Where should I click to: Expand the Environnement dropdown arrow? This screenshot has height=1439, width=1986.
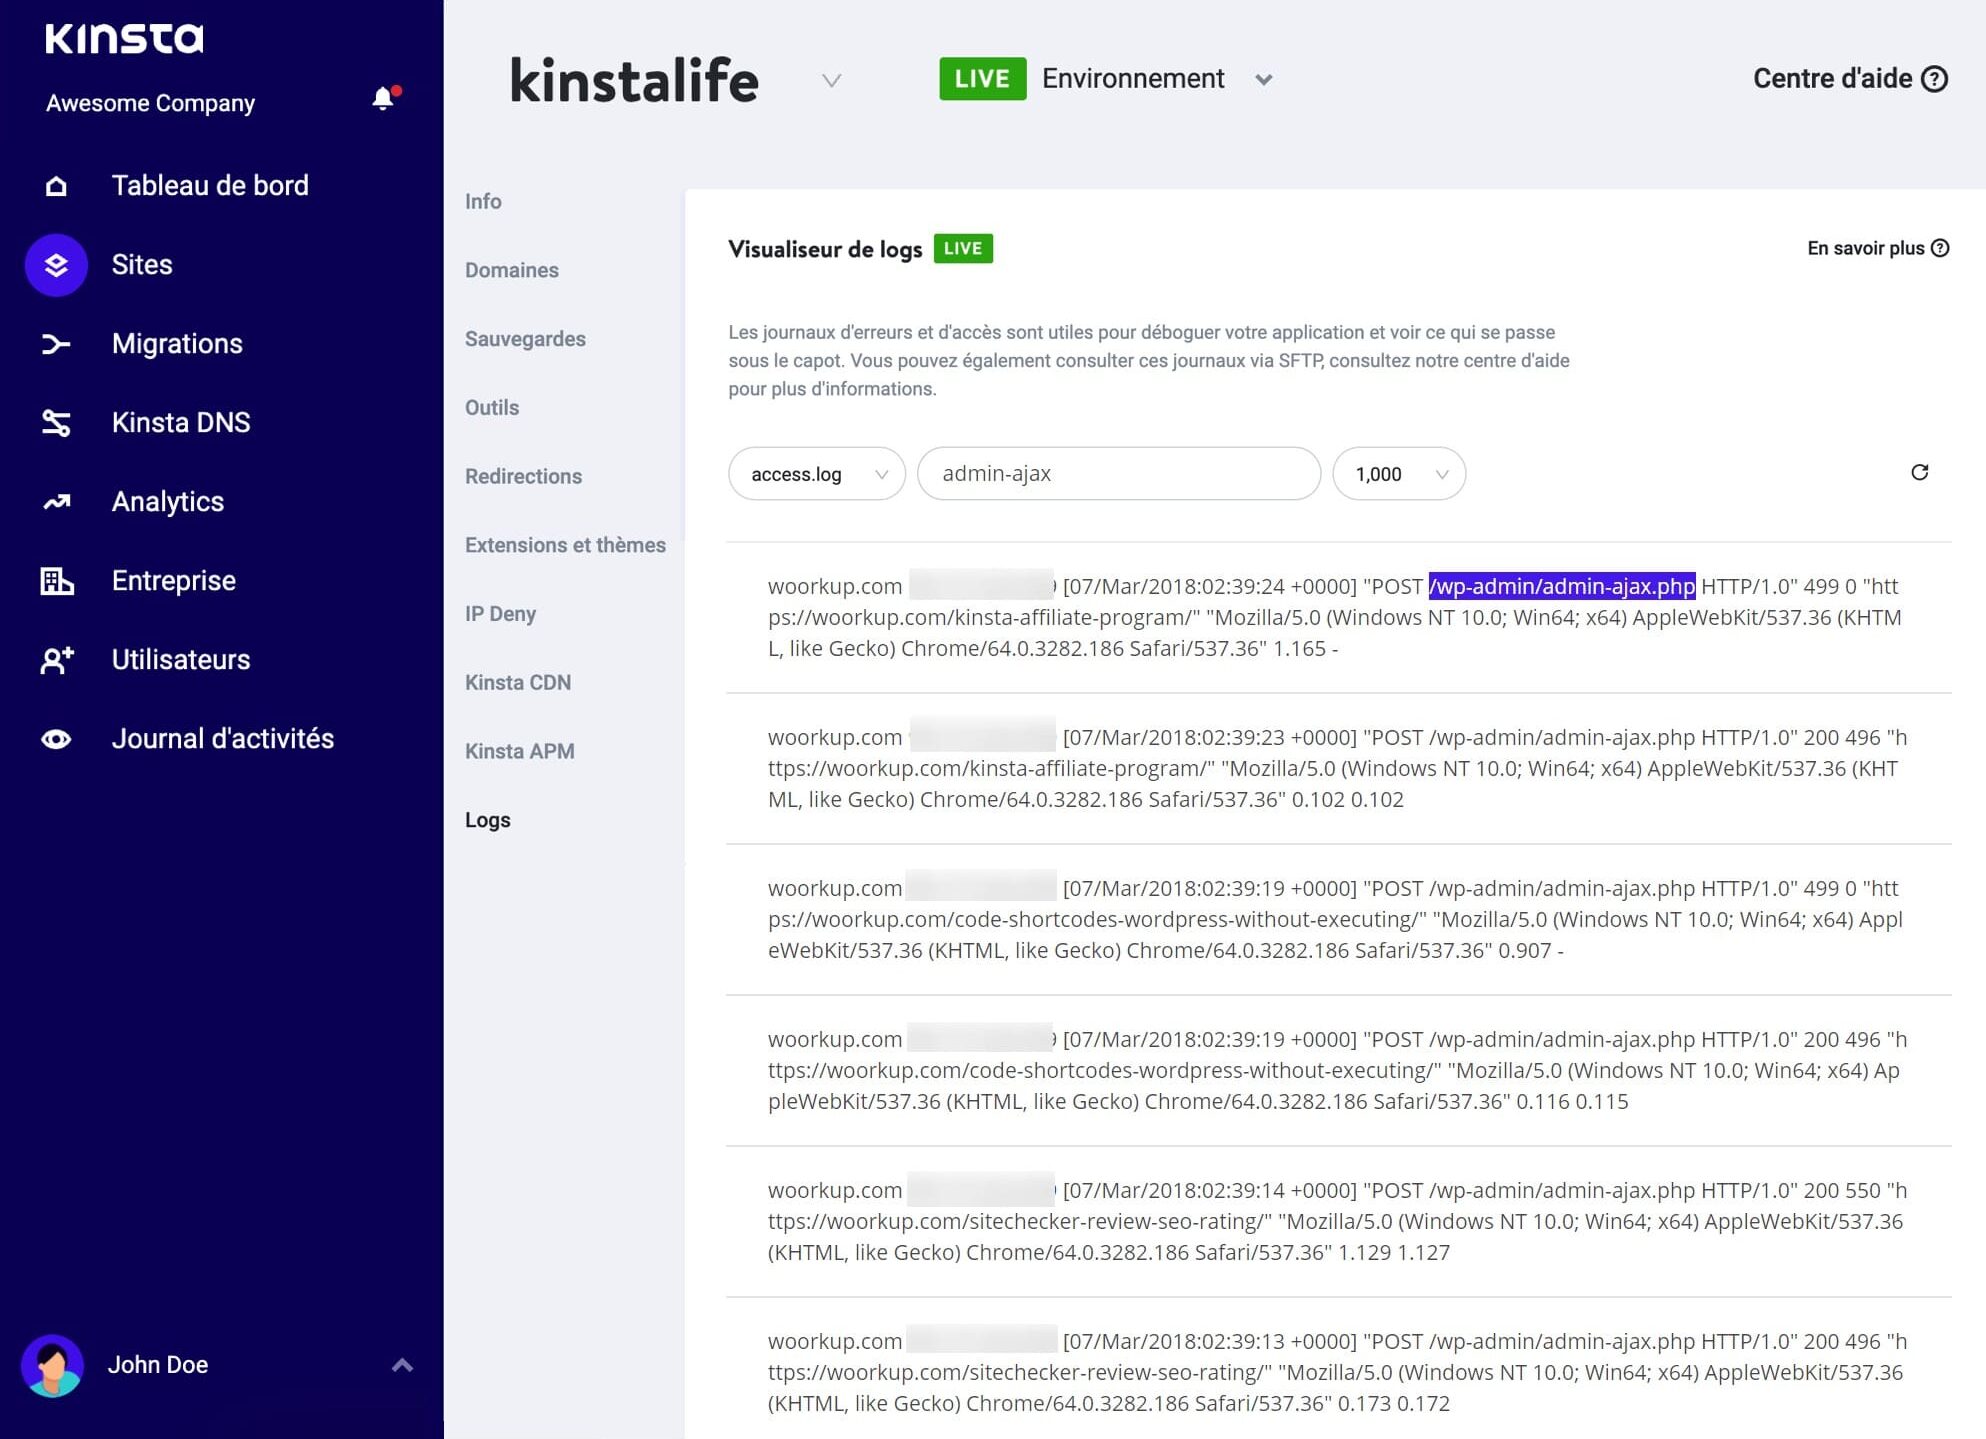point(1264,80)
